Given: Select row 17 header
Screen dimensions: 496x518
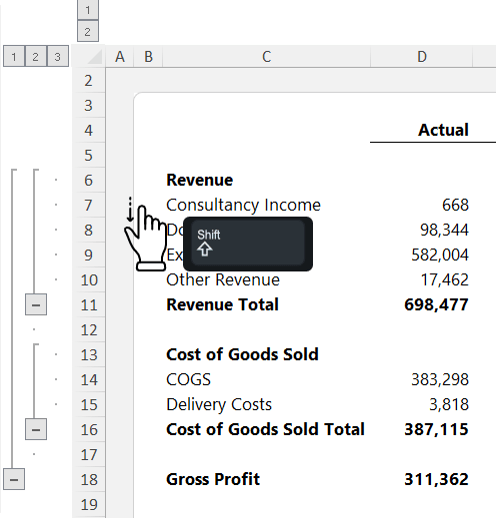Looking at the screenshot, I should point(89,454).
